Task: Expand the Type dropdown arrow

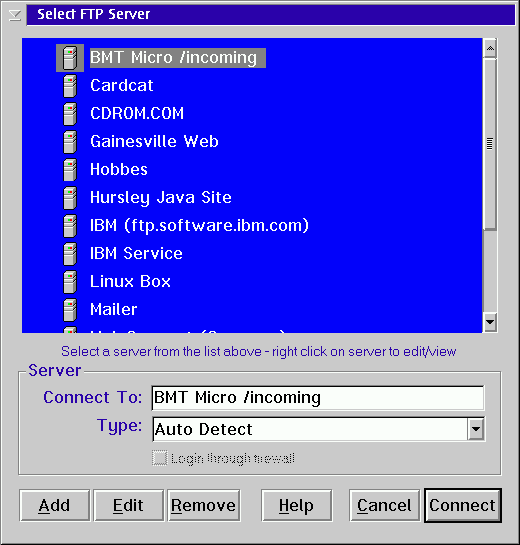Action: [476, 429]
